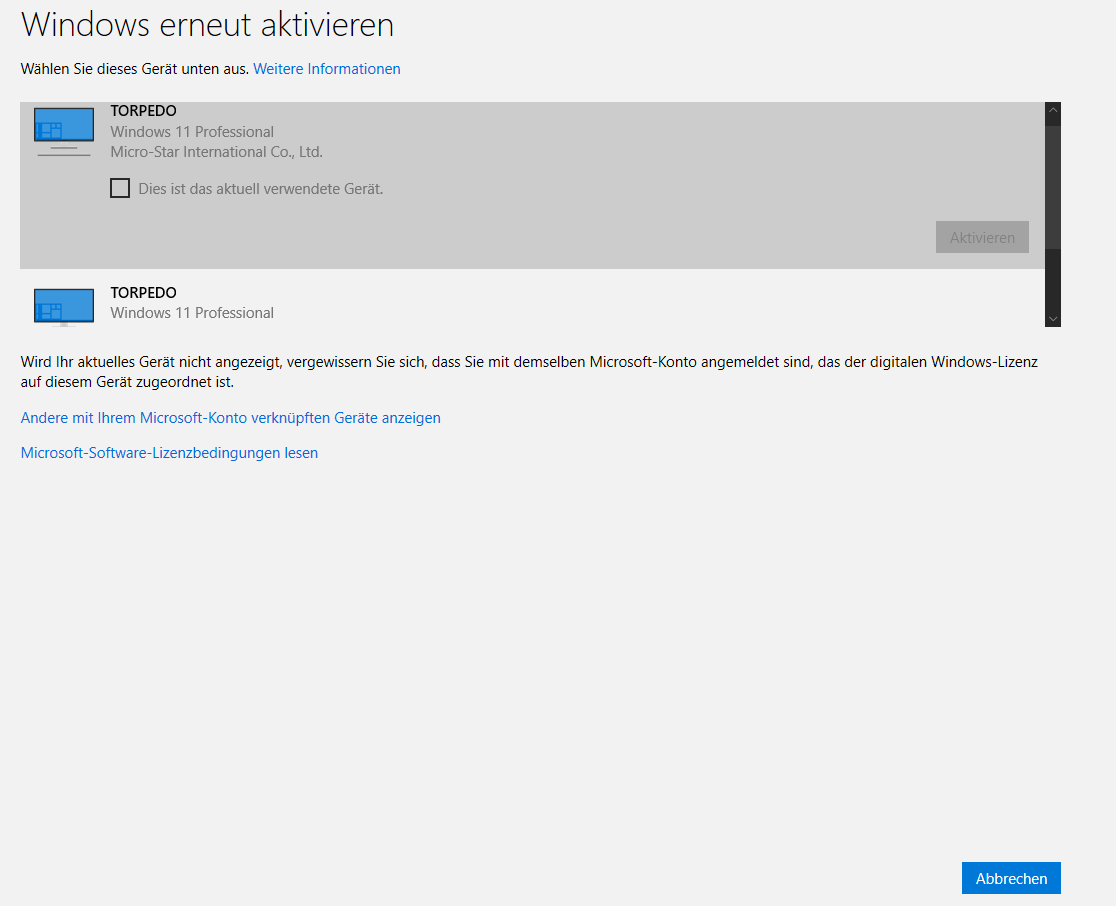Screen dimensions: 1116x906
Task: Click the label 'Dies ist das aktuell verwendete Gerät.'
Action: (260, 189)
